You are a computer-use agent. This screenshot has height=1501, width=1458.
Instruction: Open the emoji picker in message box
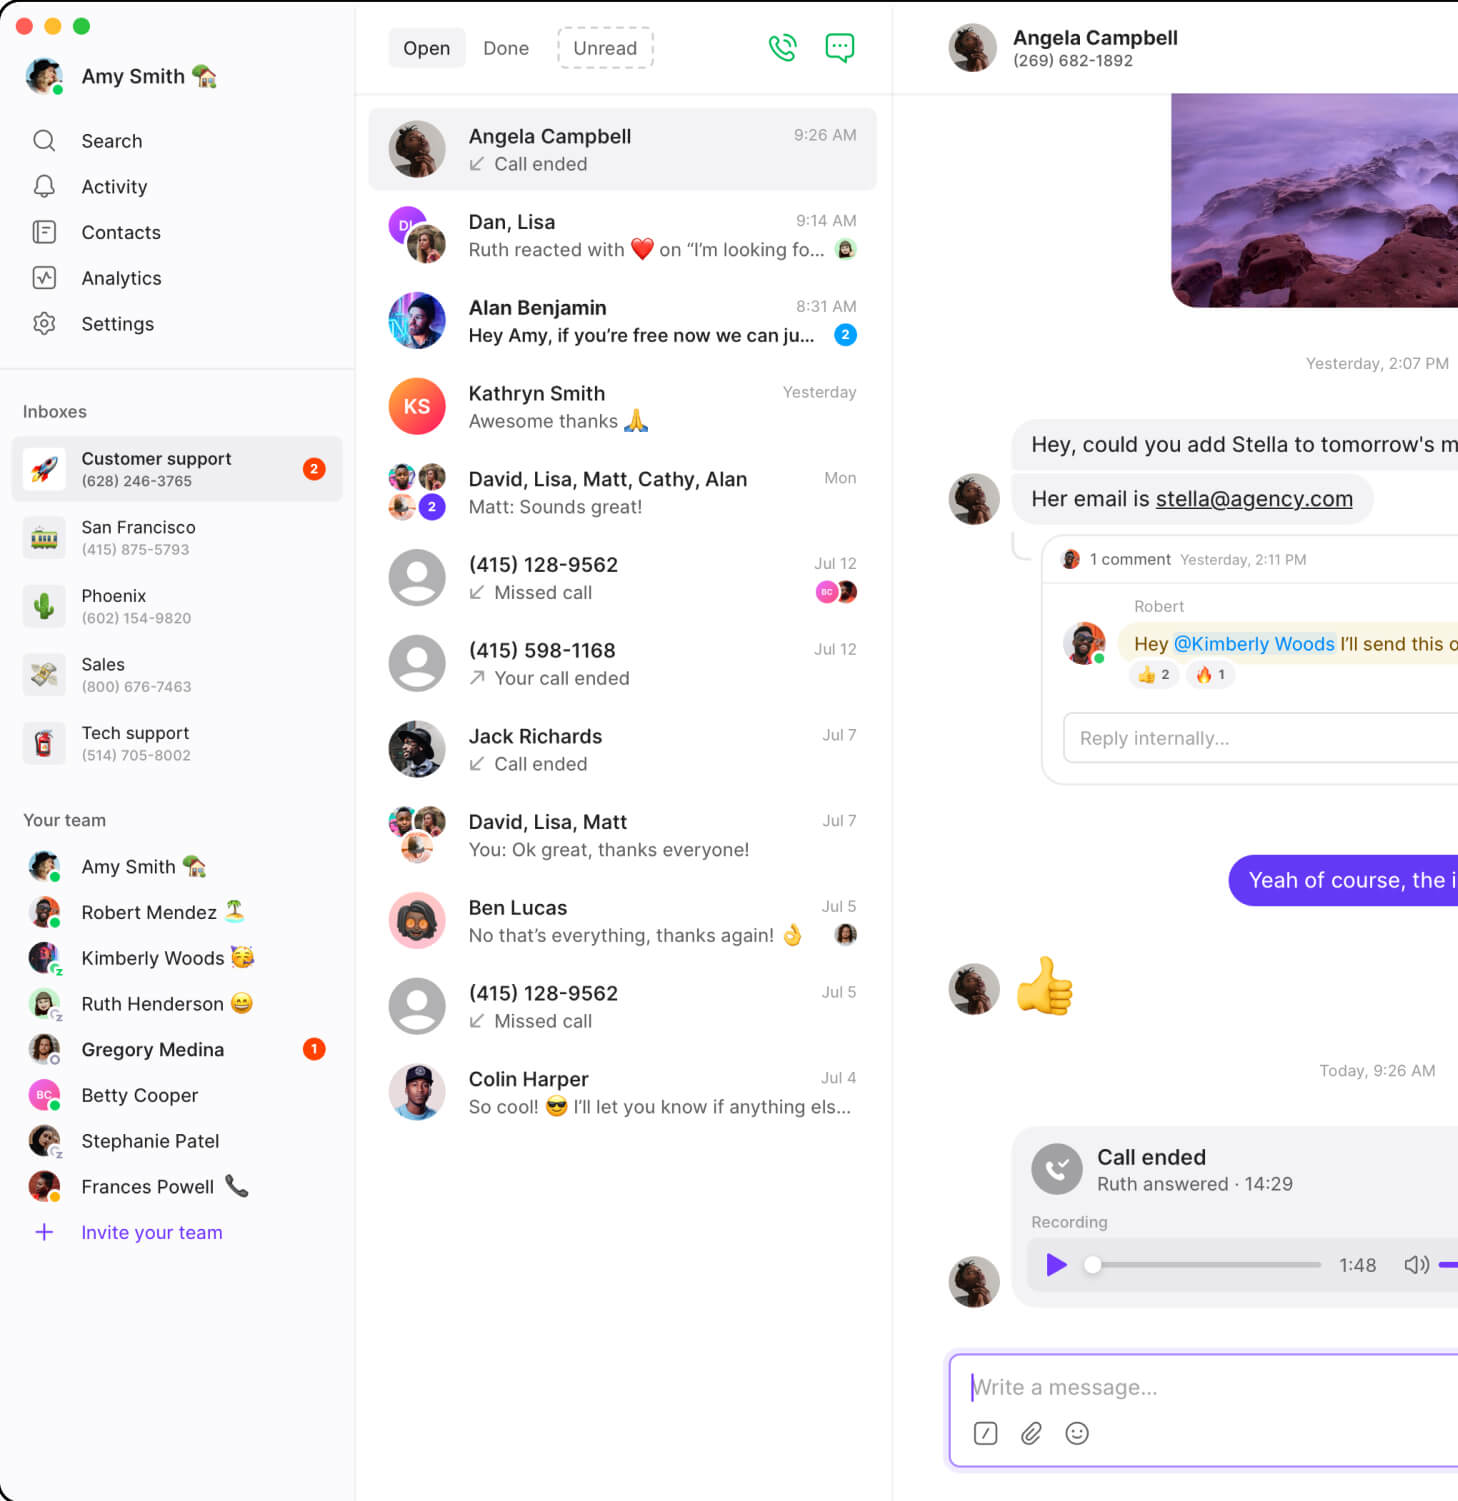coord(1077,1433)
